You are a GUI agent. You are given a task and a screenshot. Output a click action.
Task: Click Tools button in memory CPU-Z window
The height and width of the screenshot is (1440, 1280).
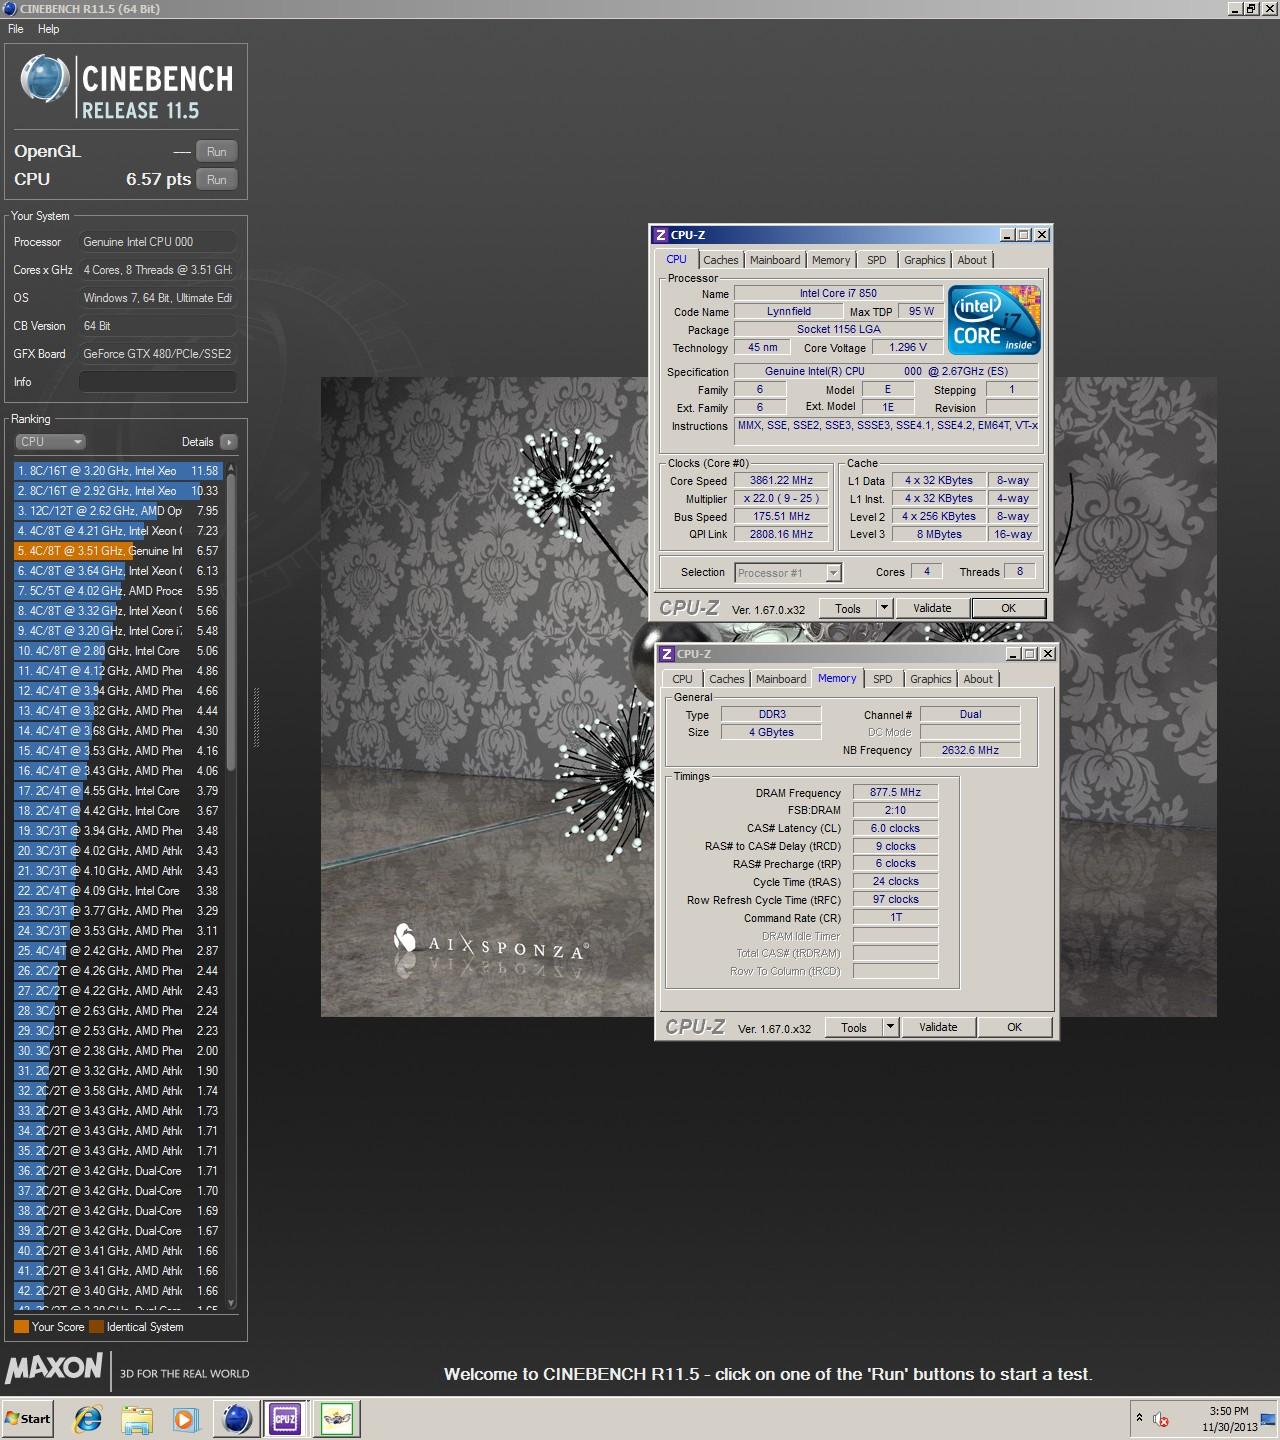pos(854,1027)
